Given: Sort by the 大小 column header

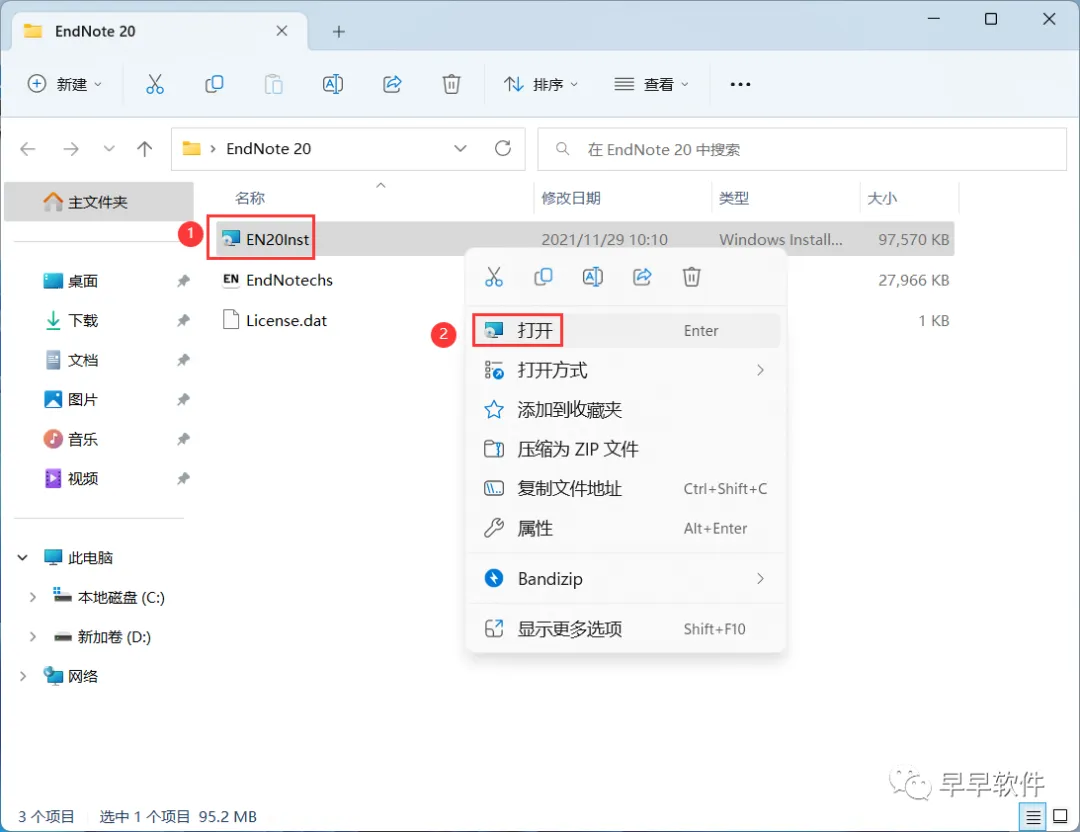Looking at the screenshot, I should coord(882,198).
